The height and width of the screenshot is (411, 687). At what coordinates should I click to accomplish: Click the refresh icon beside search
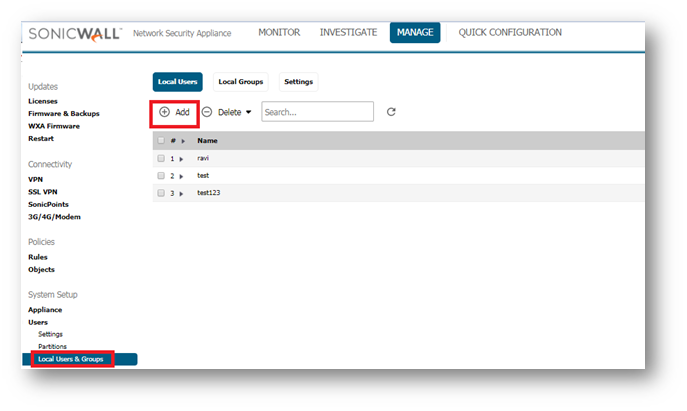pyautogui.click(x=391, y=112)
